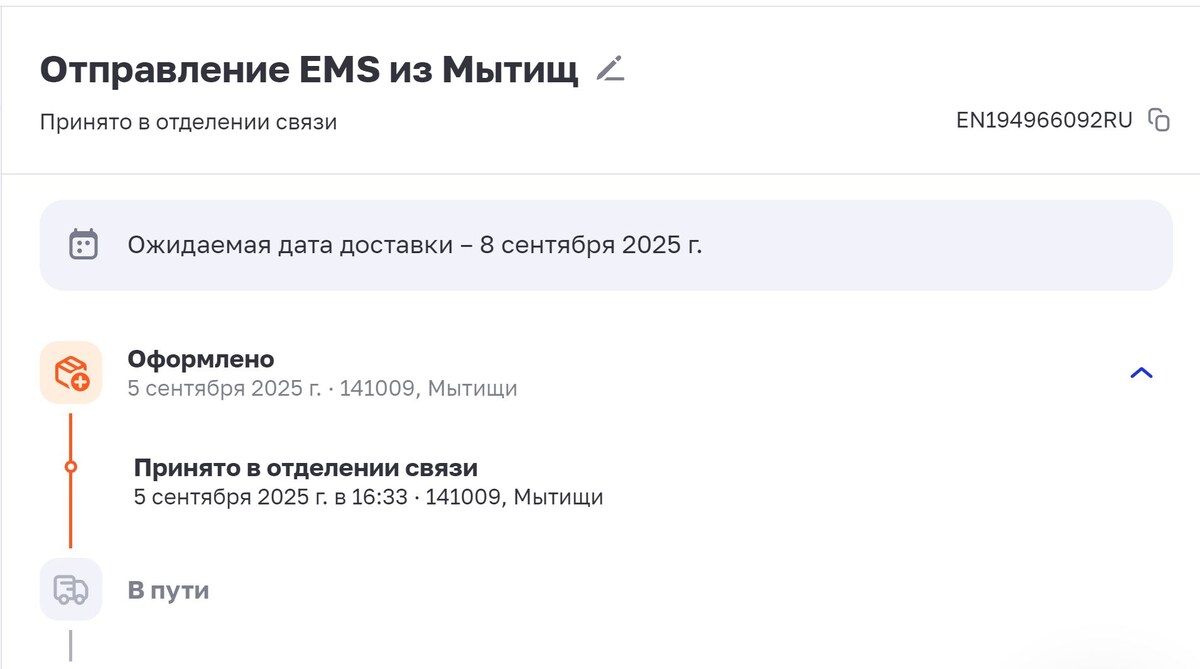Image resolution: width=1200 pixels, height=669 pixels.
Task: Select the delivery truck status icon
Action: tap(70, 589)
